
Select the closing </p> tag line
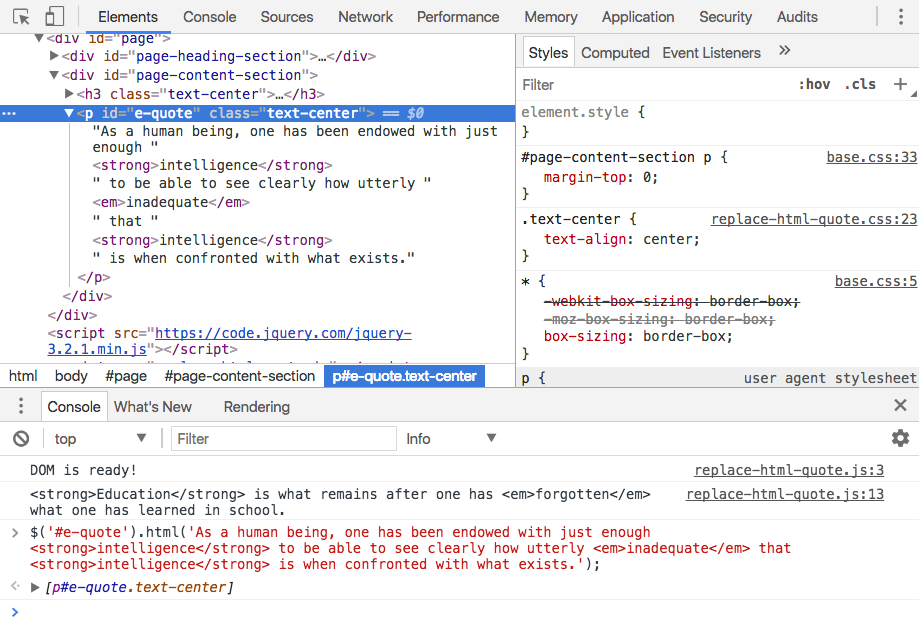pyautogui.click(x=94, y=277)
